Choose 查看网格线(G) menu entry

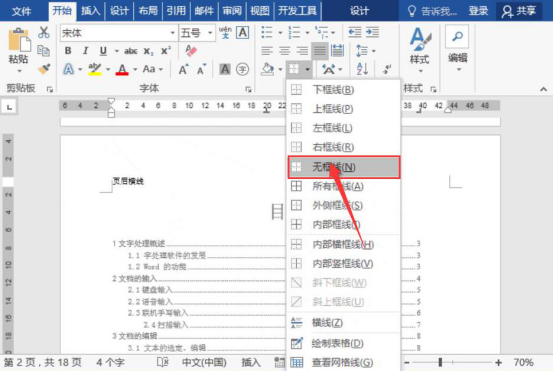(344, 362)
